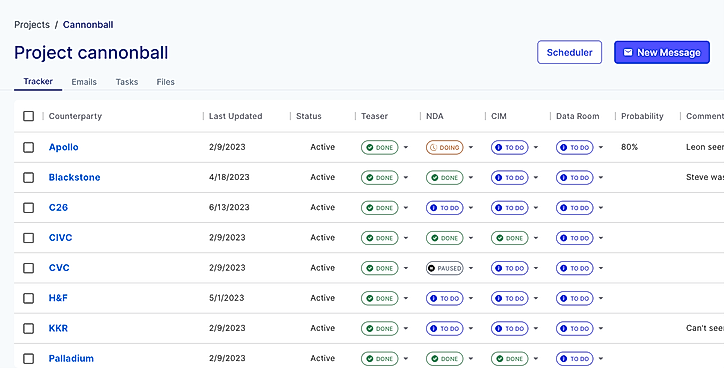724x368 pixels.
Task: Click Apollo's Data Room TO DO badge
Action: click(x=574, y=147)
